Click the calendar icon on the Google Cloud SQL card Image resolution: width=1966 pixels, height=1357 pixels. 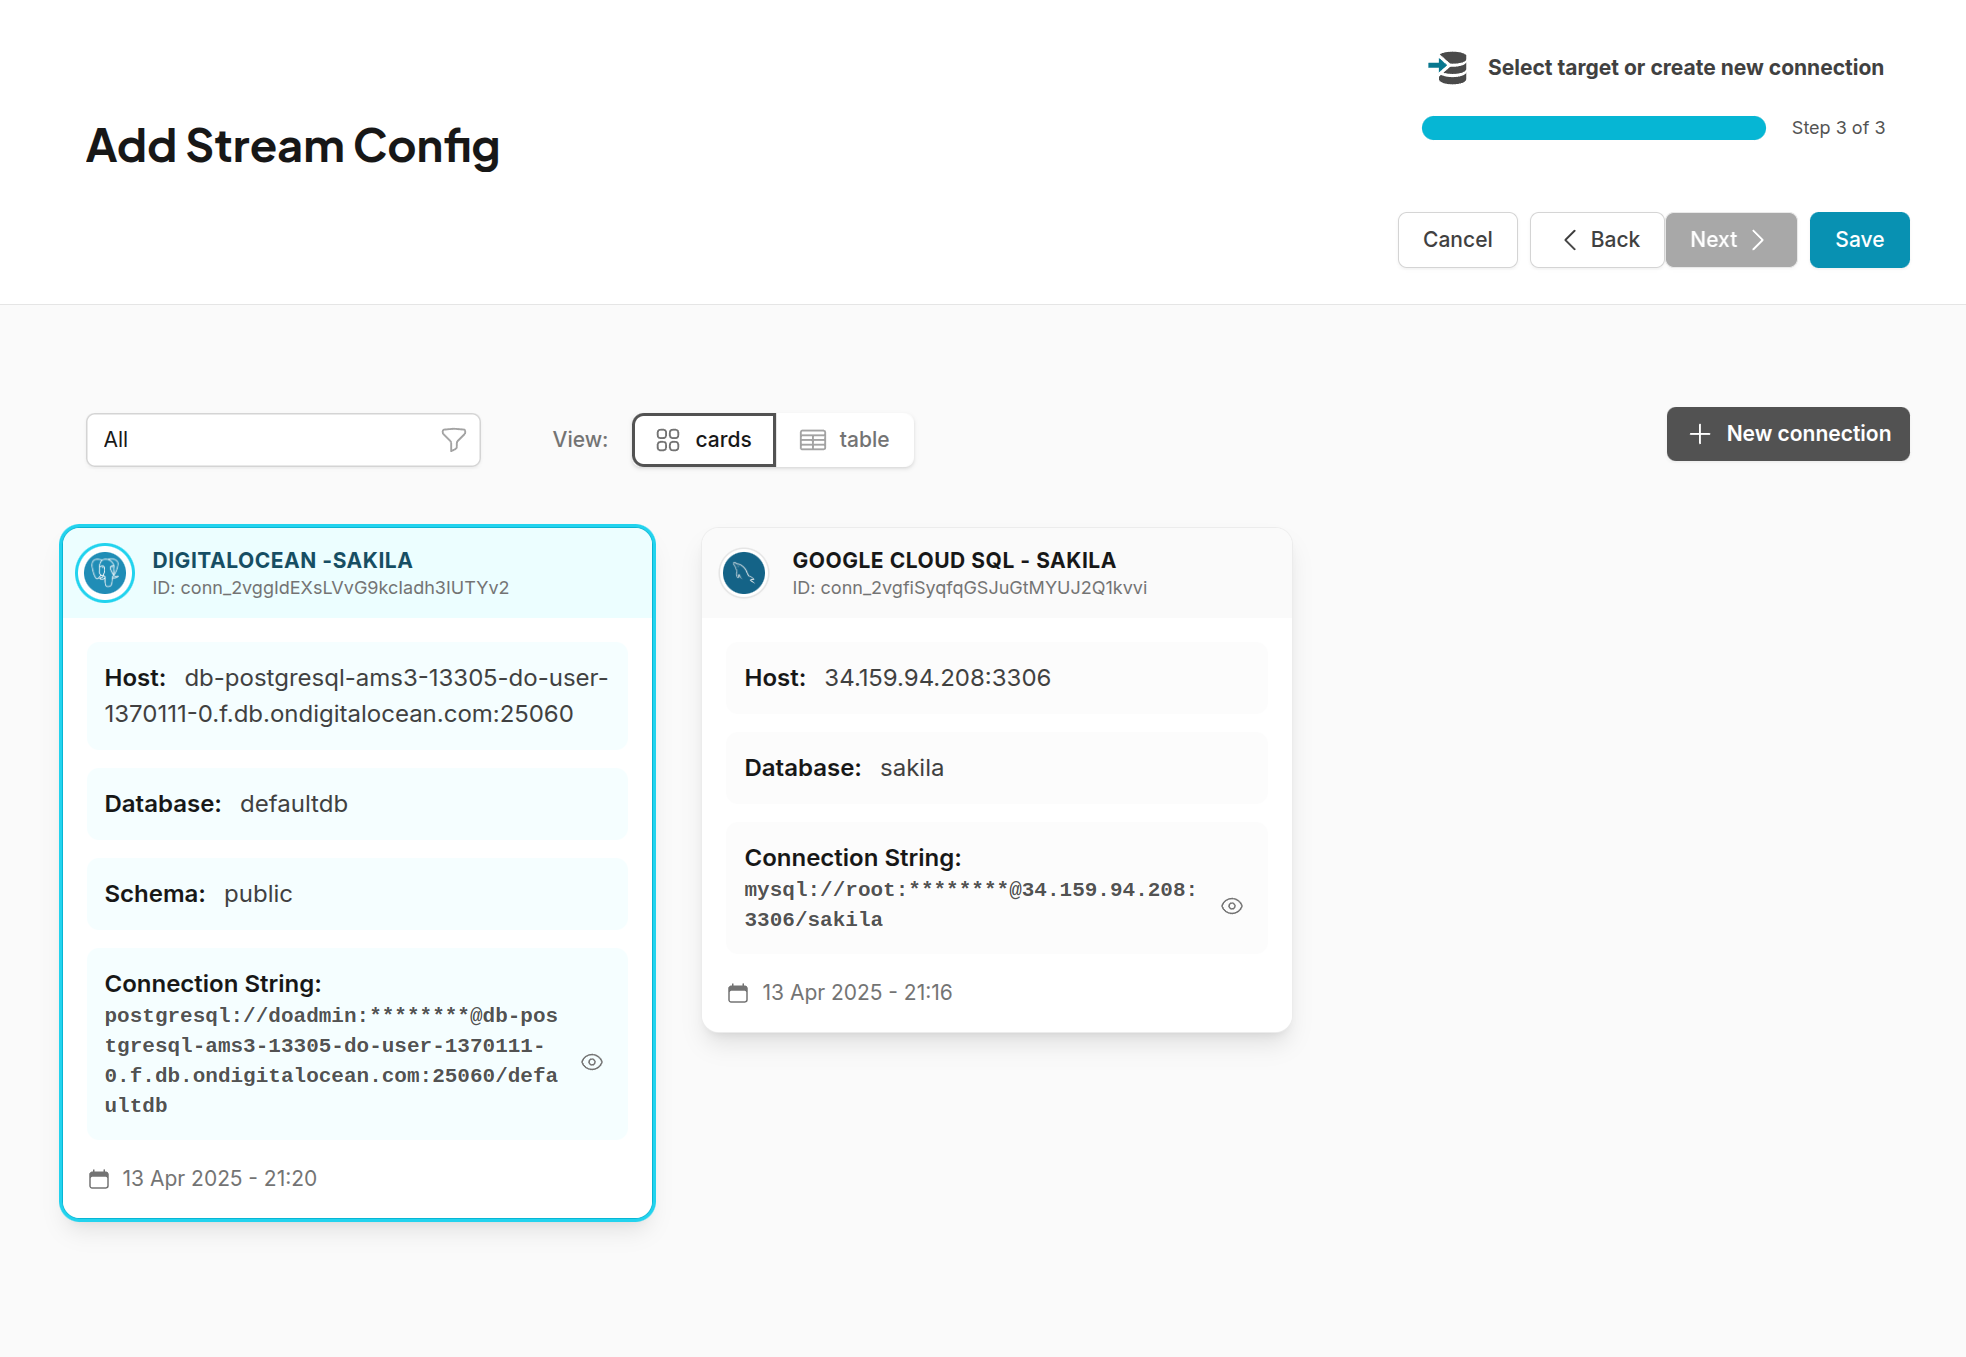point(737,992)
